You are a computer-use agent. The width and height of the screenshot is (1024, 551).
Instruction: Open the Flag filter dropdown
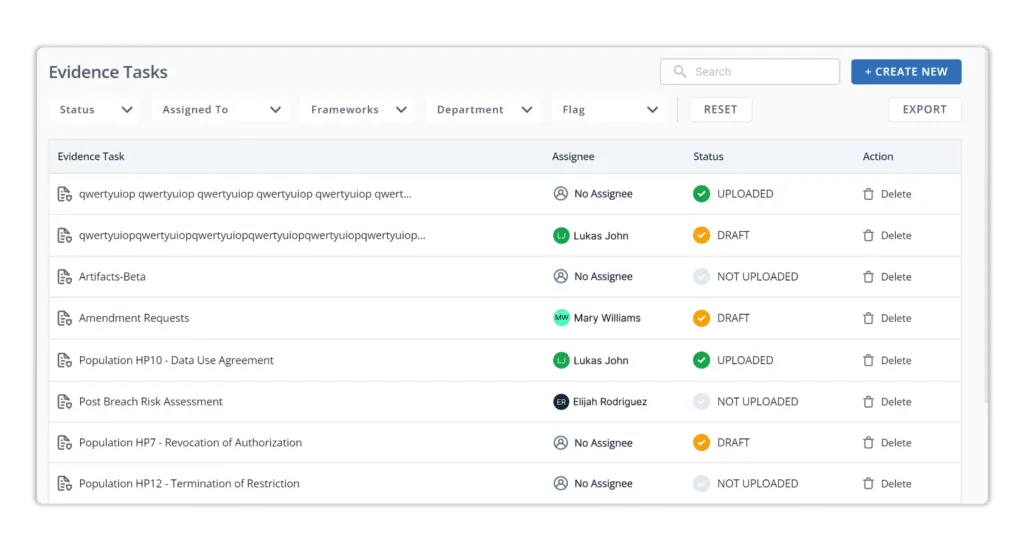[x=610, y=110]
